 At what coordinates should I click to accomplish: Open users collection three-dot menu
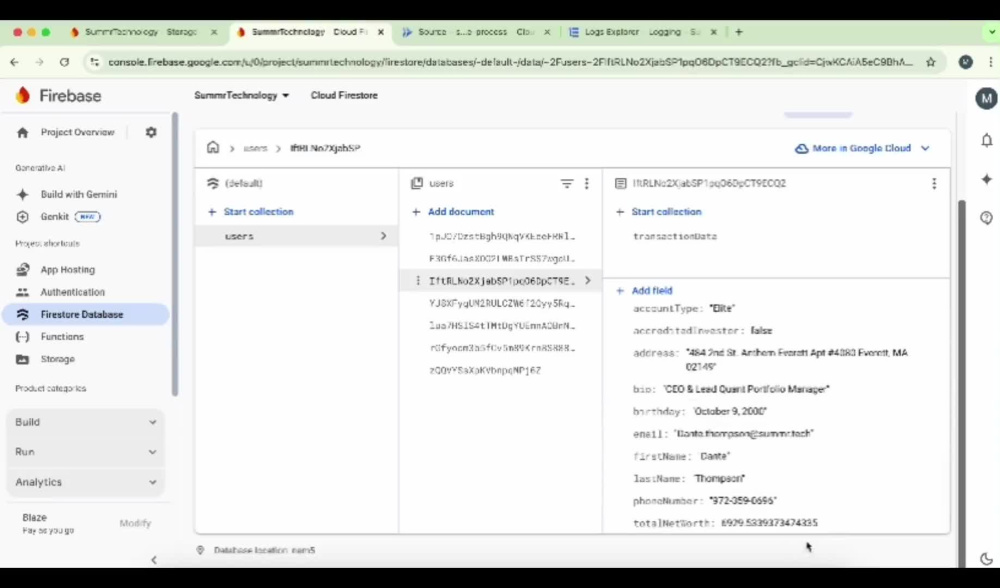point(587,184)
